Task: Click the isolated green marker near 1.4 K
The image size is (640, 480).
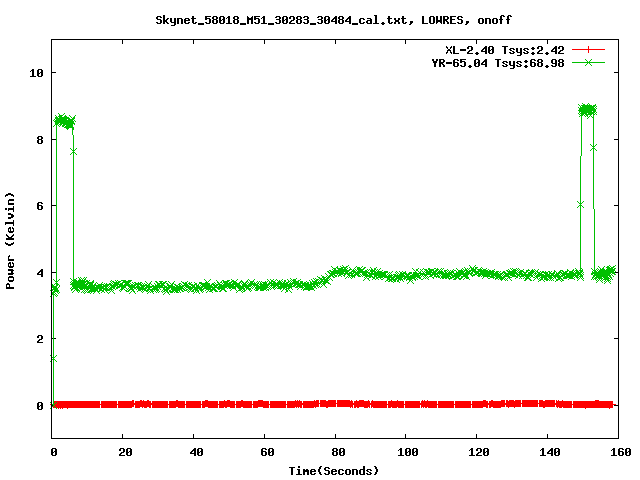Action: [53, 358]
